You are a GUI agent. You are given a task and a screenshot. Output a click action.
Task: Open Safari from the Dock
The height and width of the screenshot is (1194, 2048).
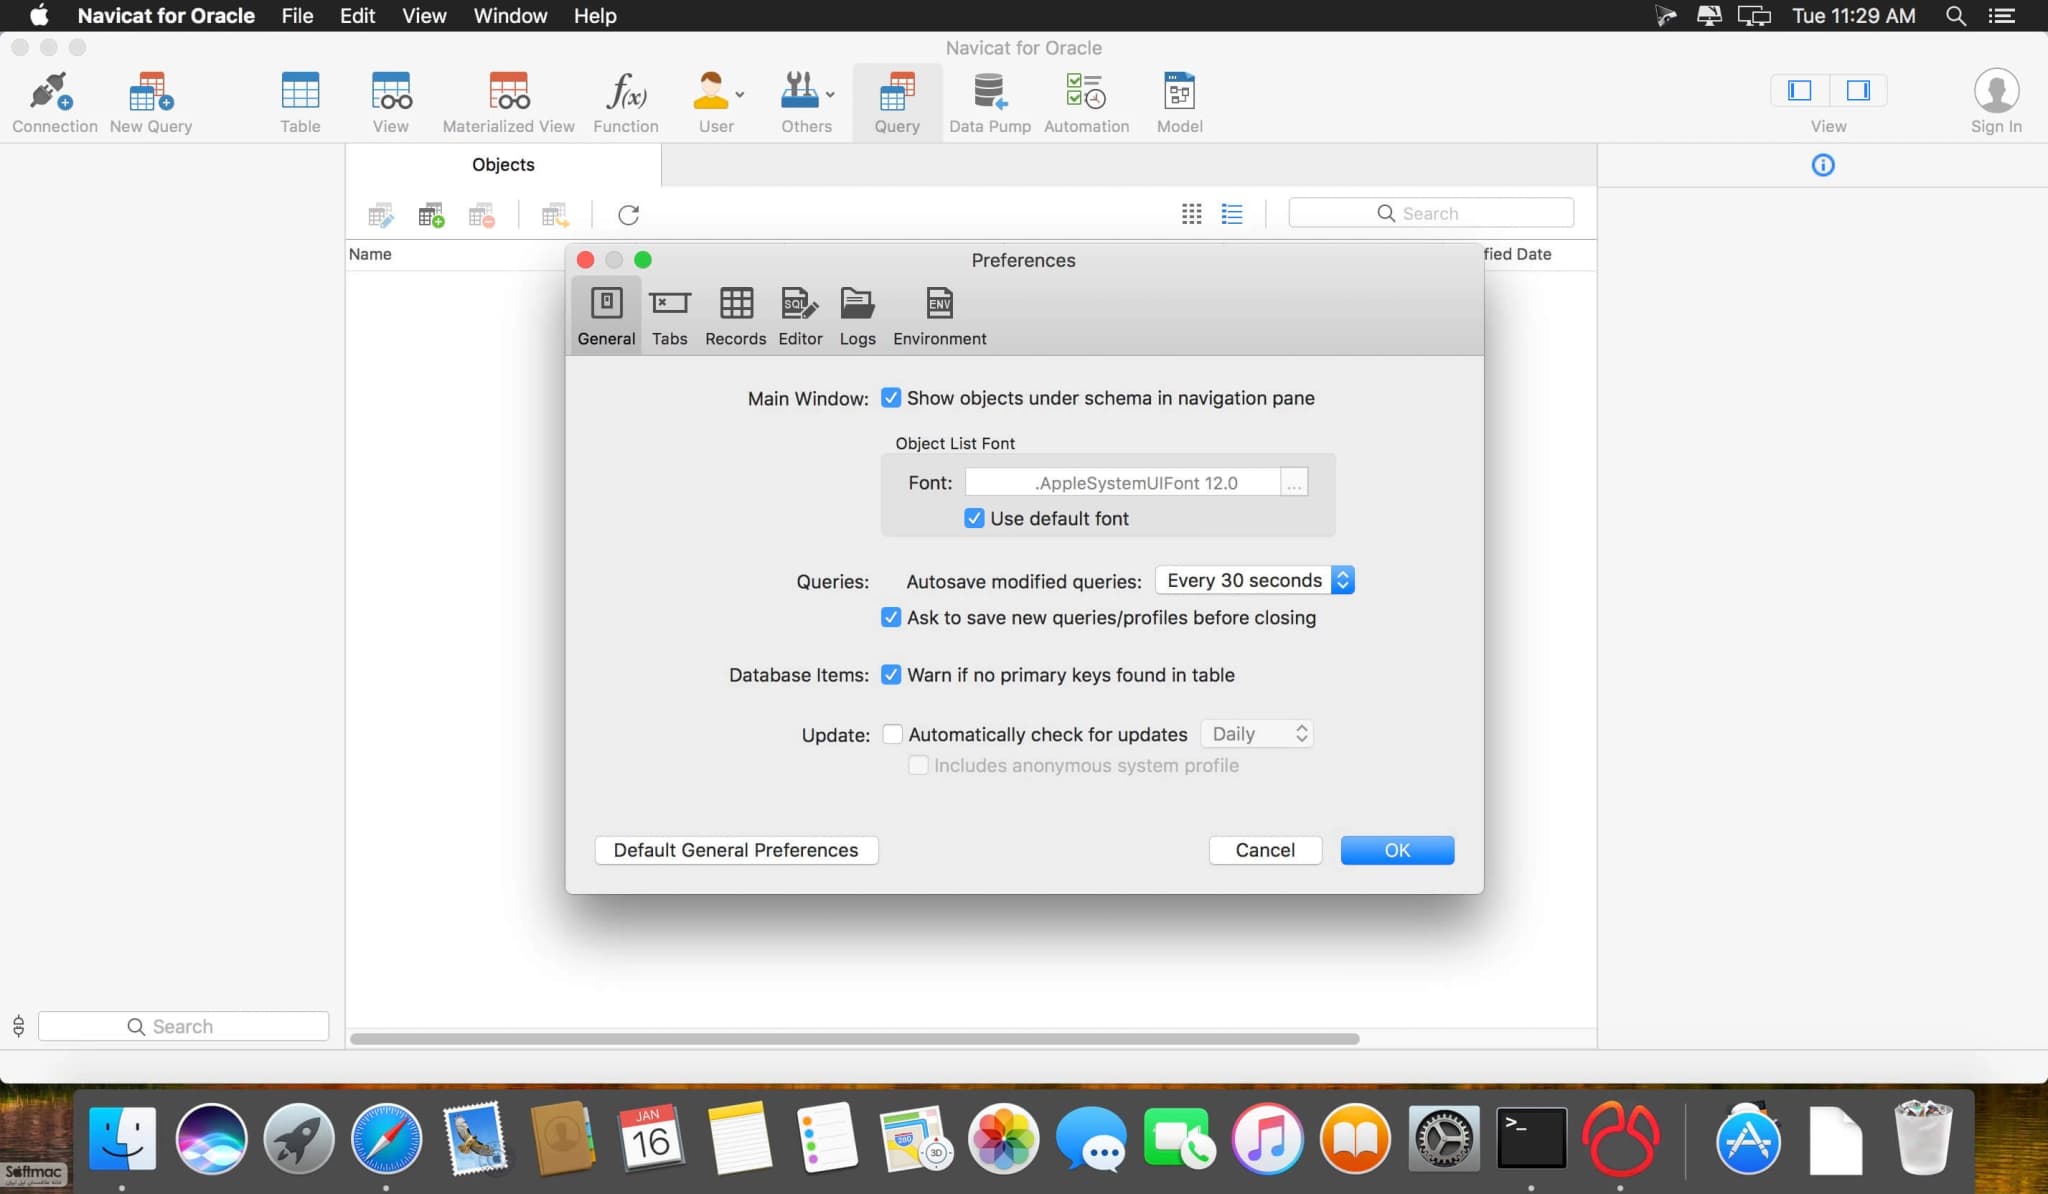tap(386, 1138)
